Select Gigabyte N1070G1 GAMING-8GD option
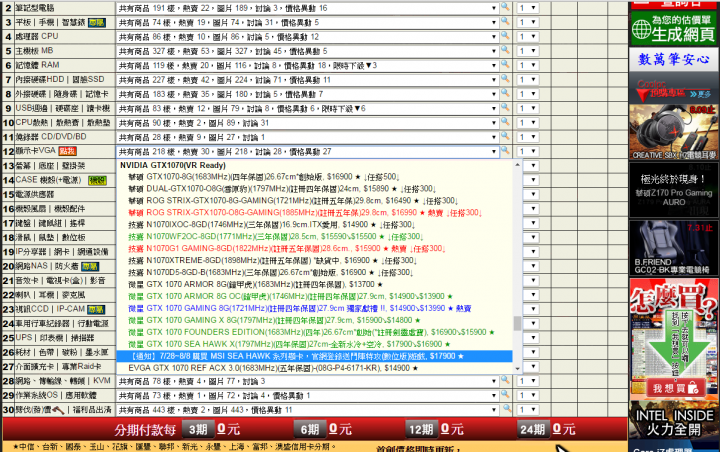The width and height of the screenshot is (720, 452). (314, 249)
